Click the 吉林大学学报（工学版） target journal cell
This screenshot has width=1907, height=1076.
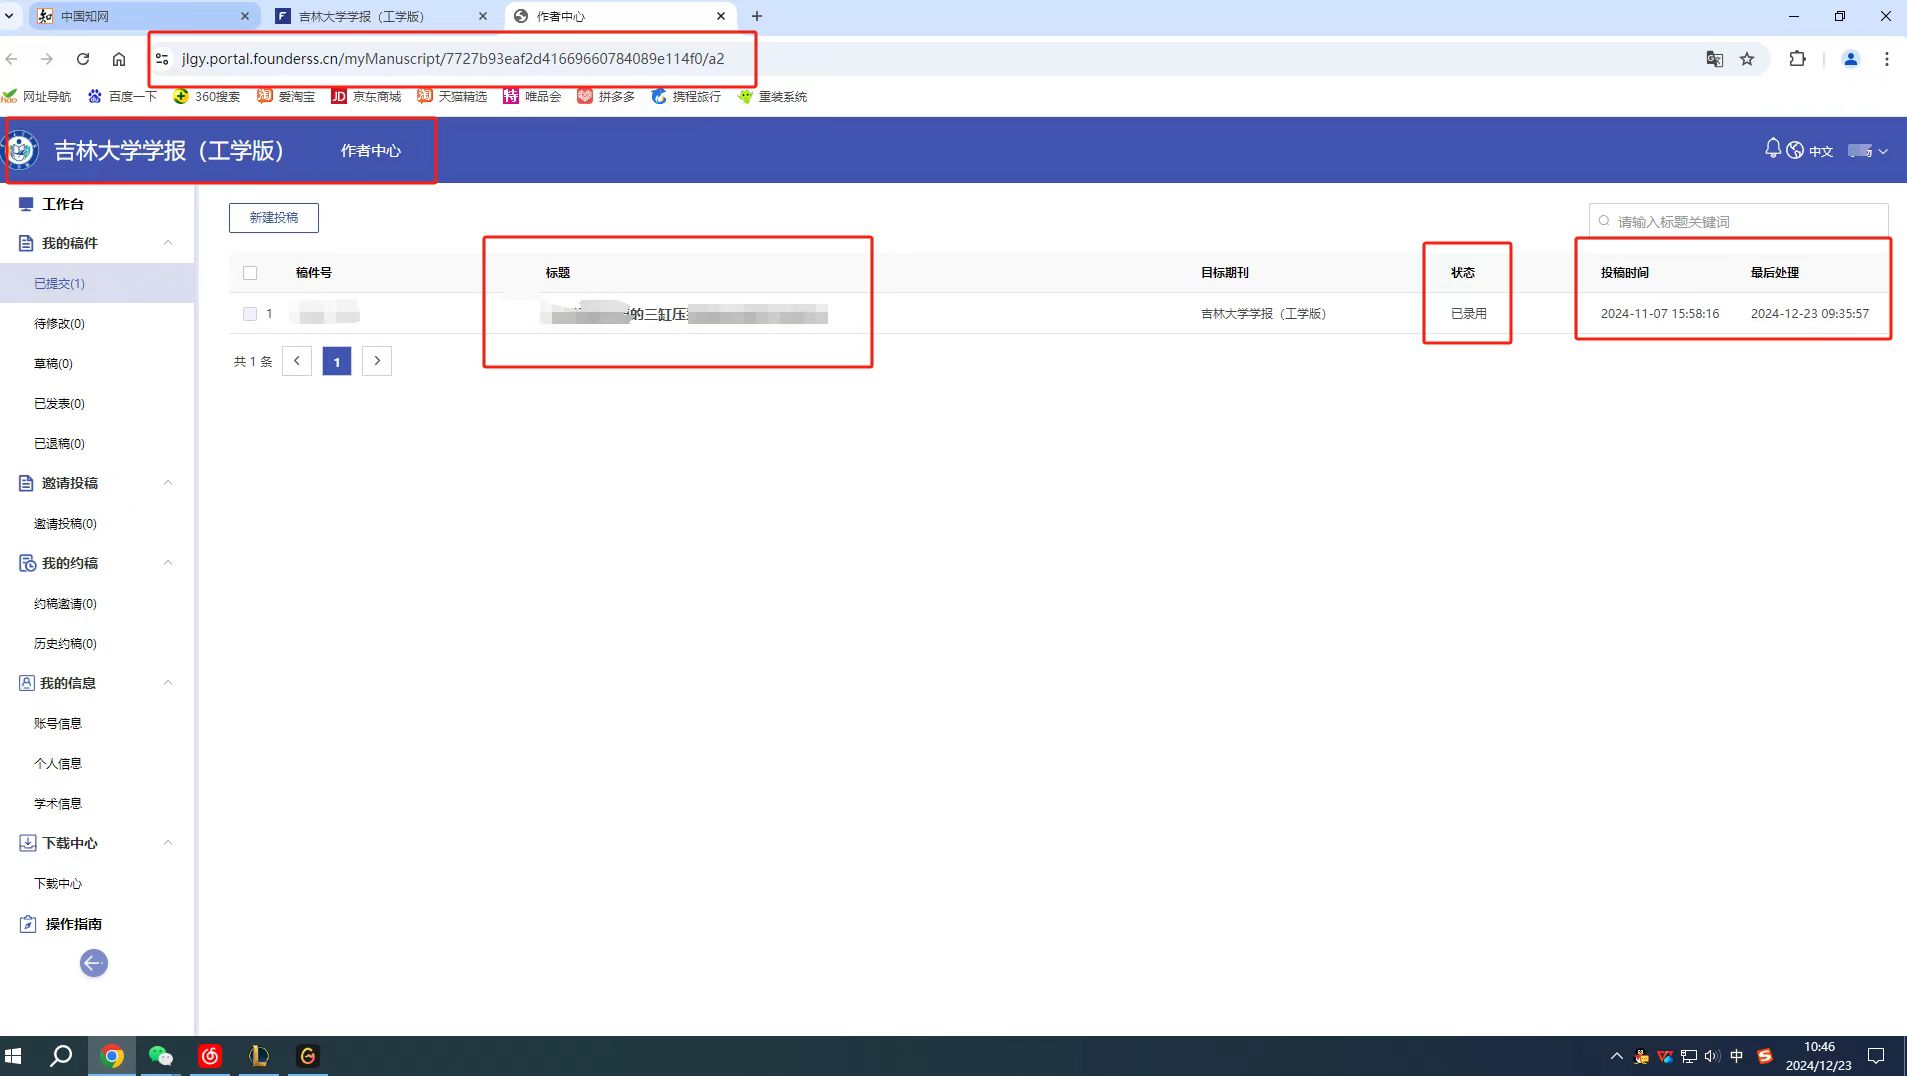1263,314
